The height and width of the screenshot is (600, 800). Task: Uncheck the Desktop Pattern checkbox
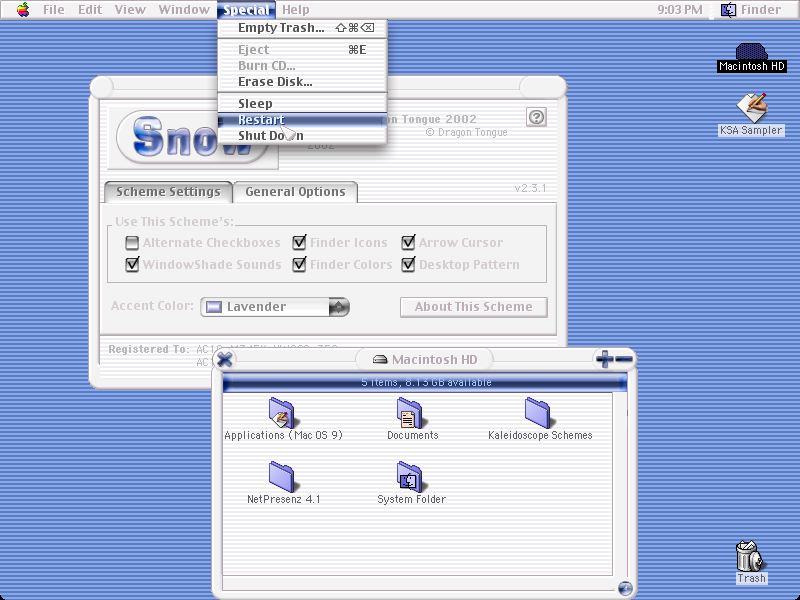(x=408, y=264)
